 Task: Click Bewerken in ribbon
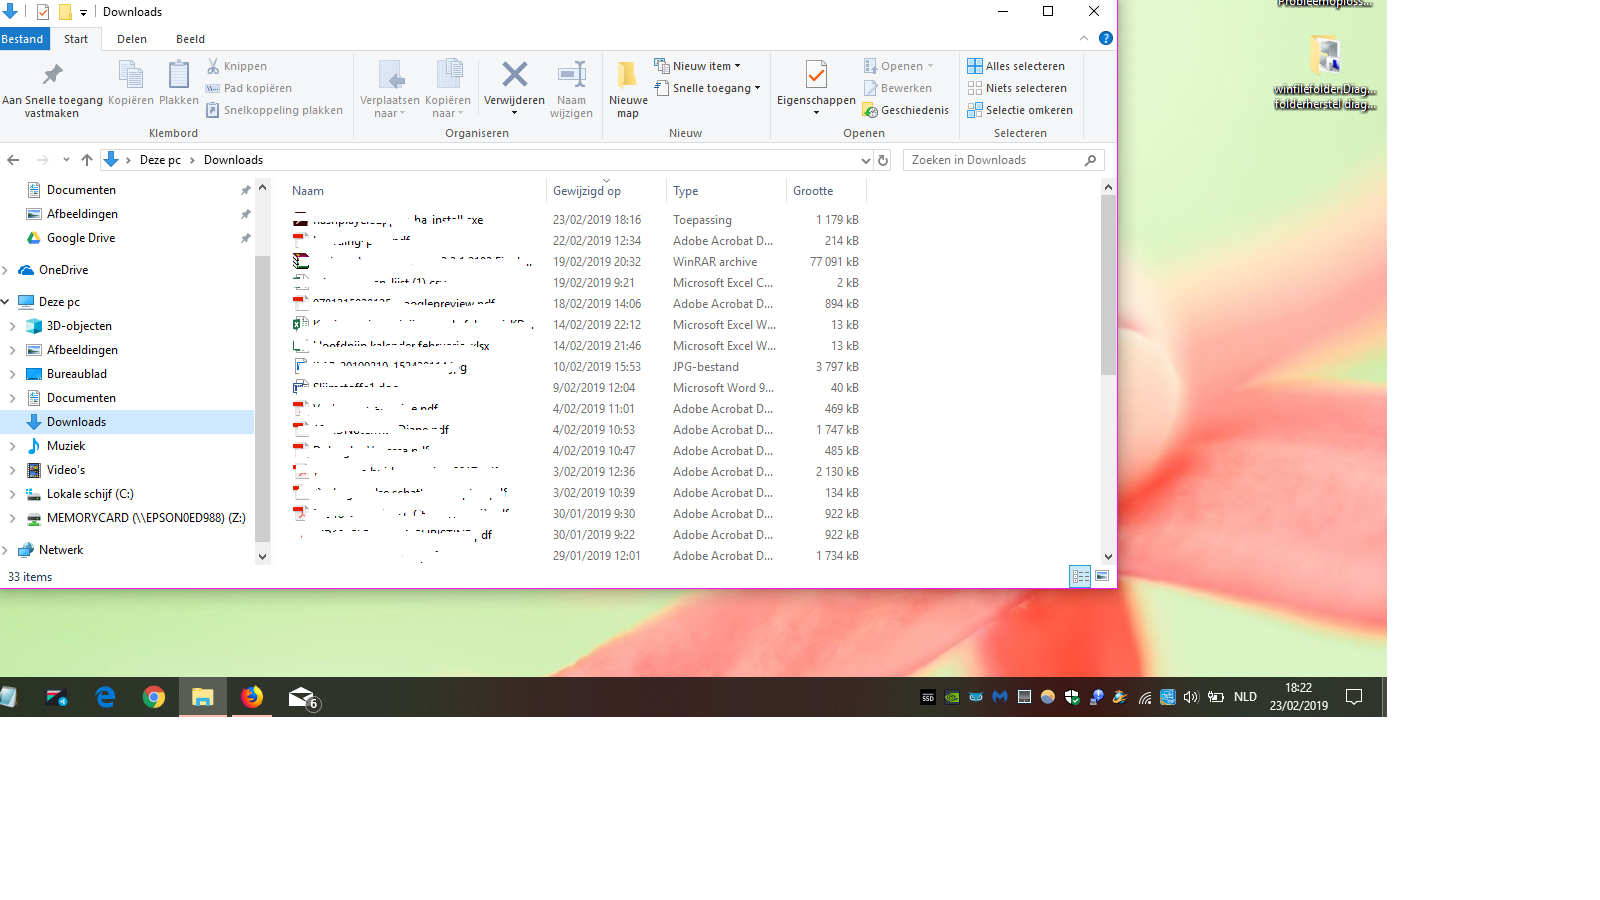click(x=898, y=88)
